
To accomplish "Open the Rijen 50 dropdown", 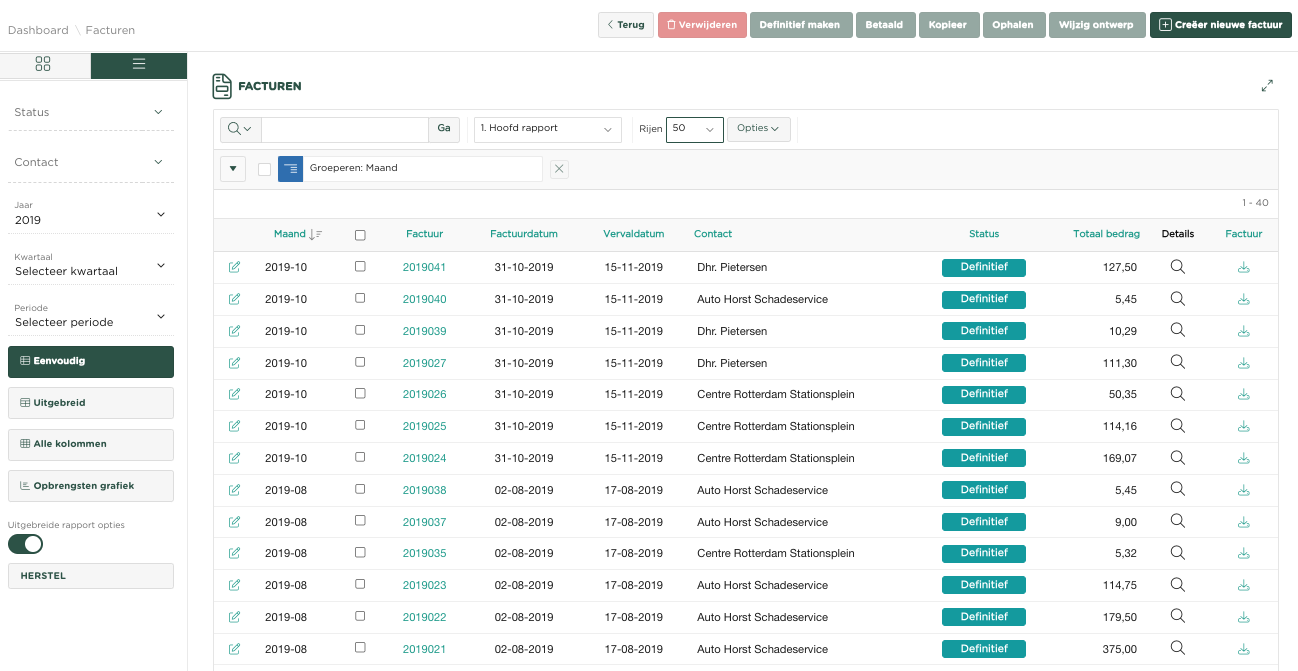I will tap(694, 129).
